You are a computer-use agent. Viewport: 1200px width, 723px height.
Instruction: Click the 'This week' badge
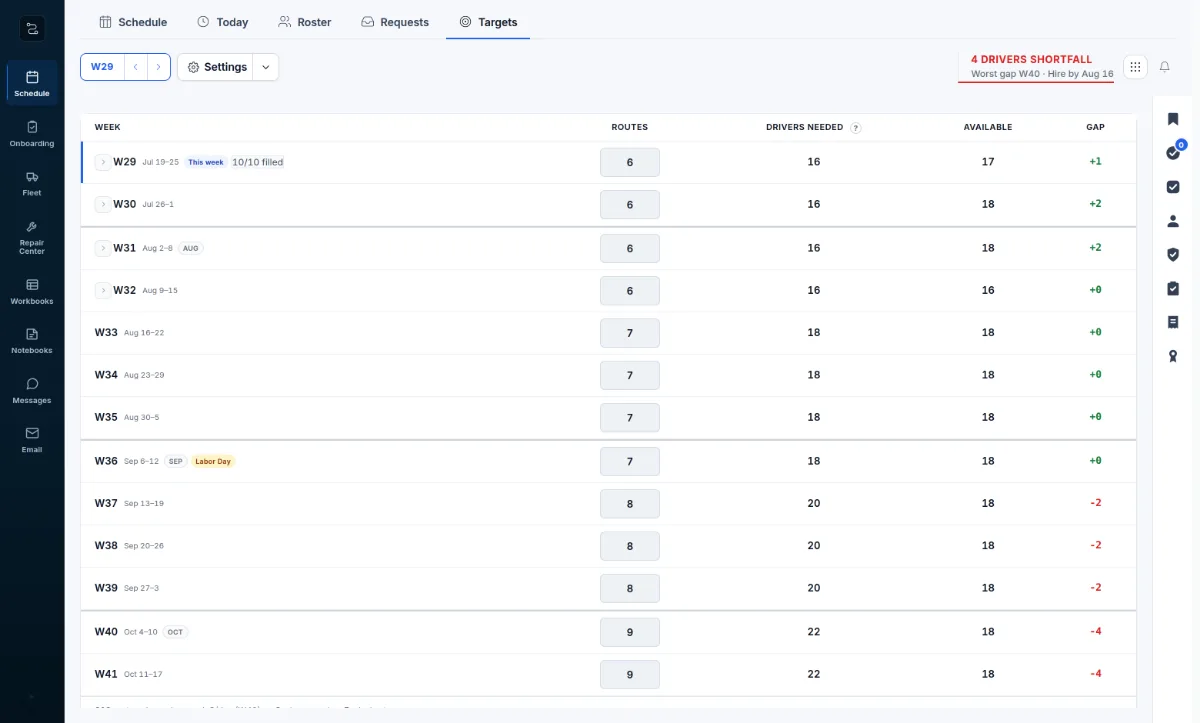(x=206, y=162)
